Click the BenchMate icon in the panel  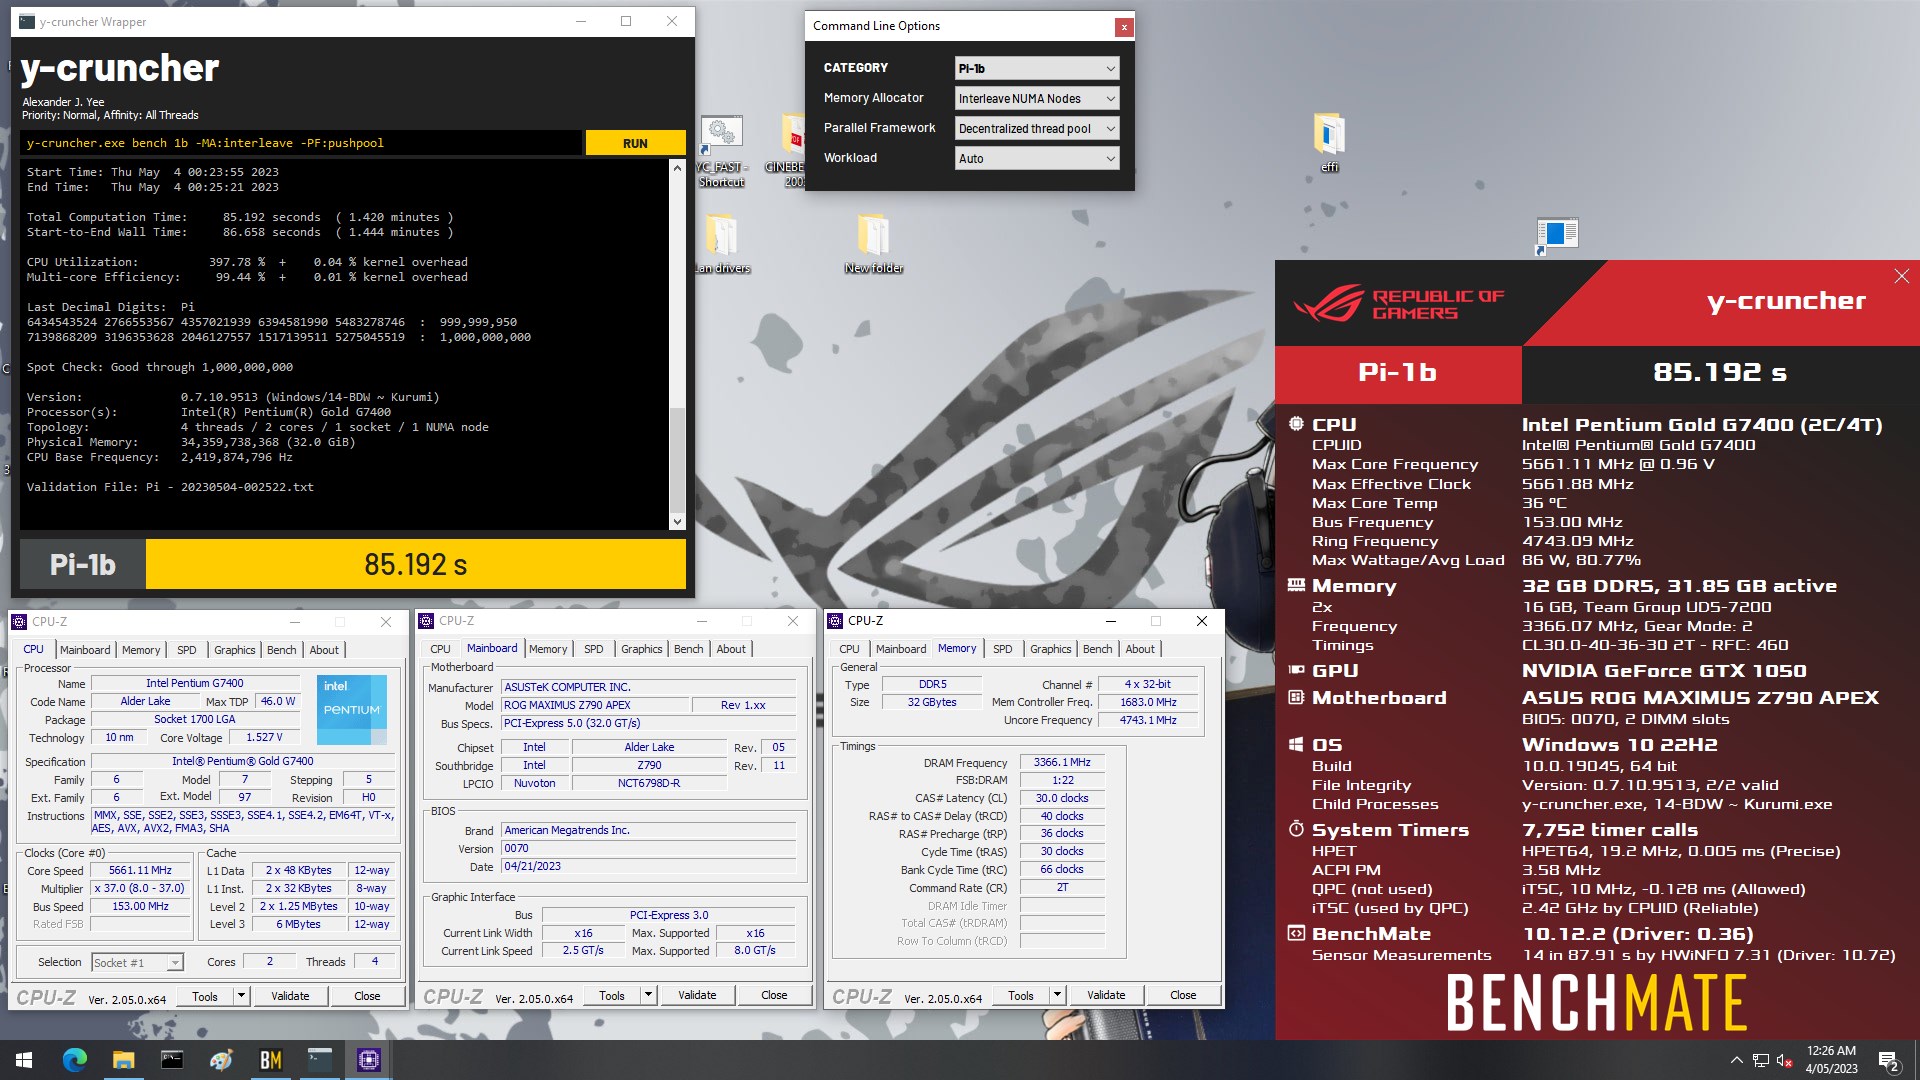point(1296,933)
